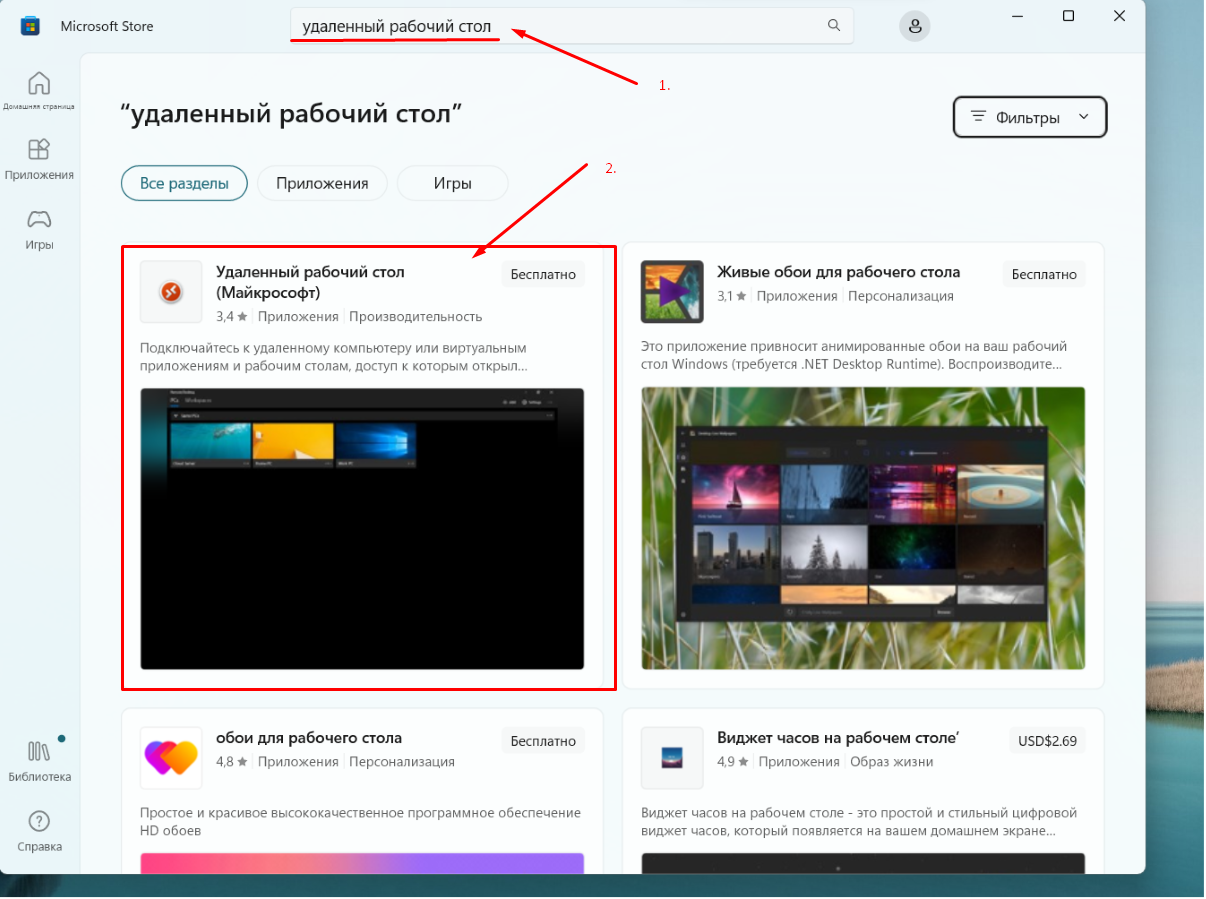Switch to the 'Приложения' filter tab
Viewport: 1206px width, 899px height.
(x=322, y=183)
